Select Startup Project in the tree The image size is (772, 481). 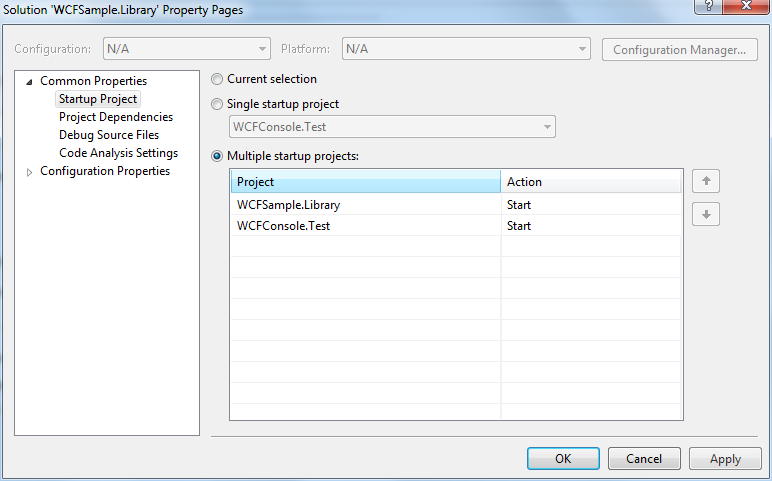[97, 99]
